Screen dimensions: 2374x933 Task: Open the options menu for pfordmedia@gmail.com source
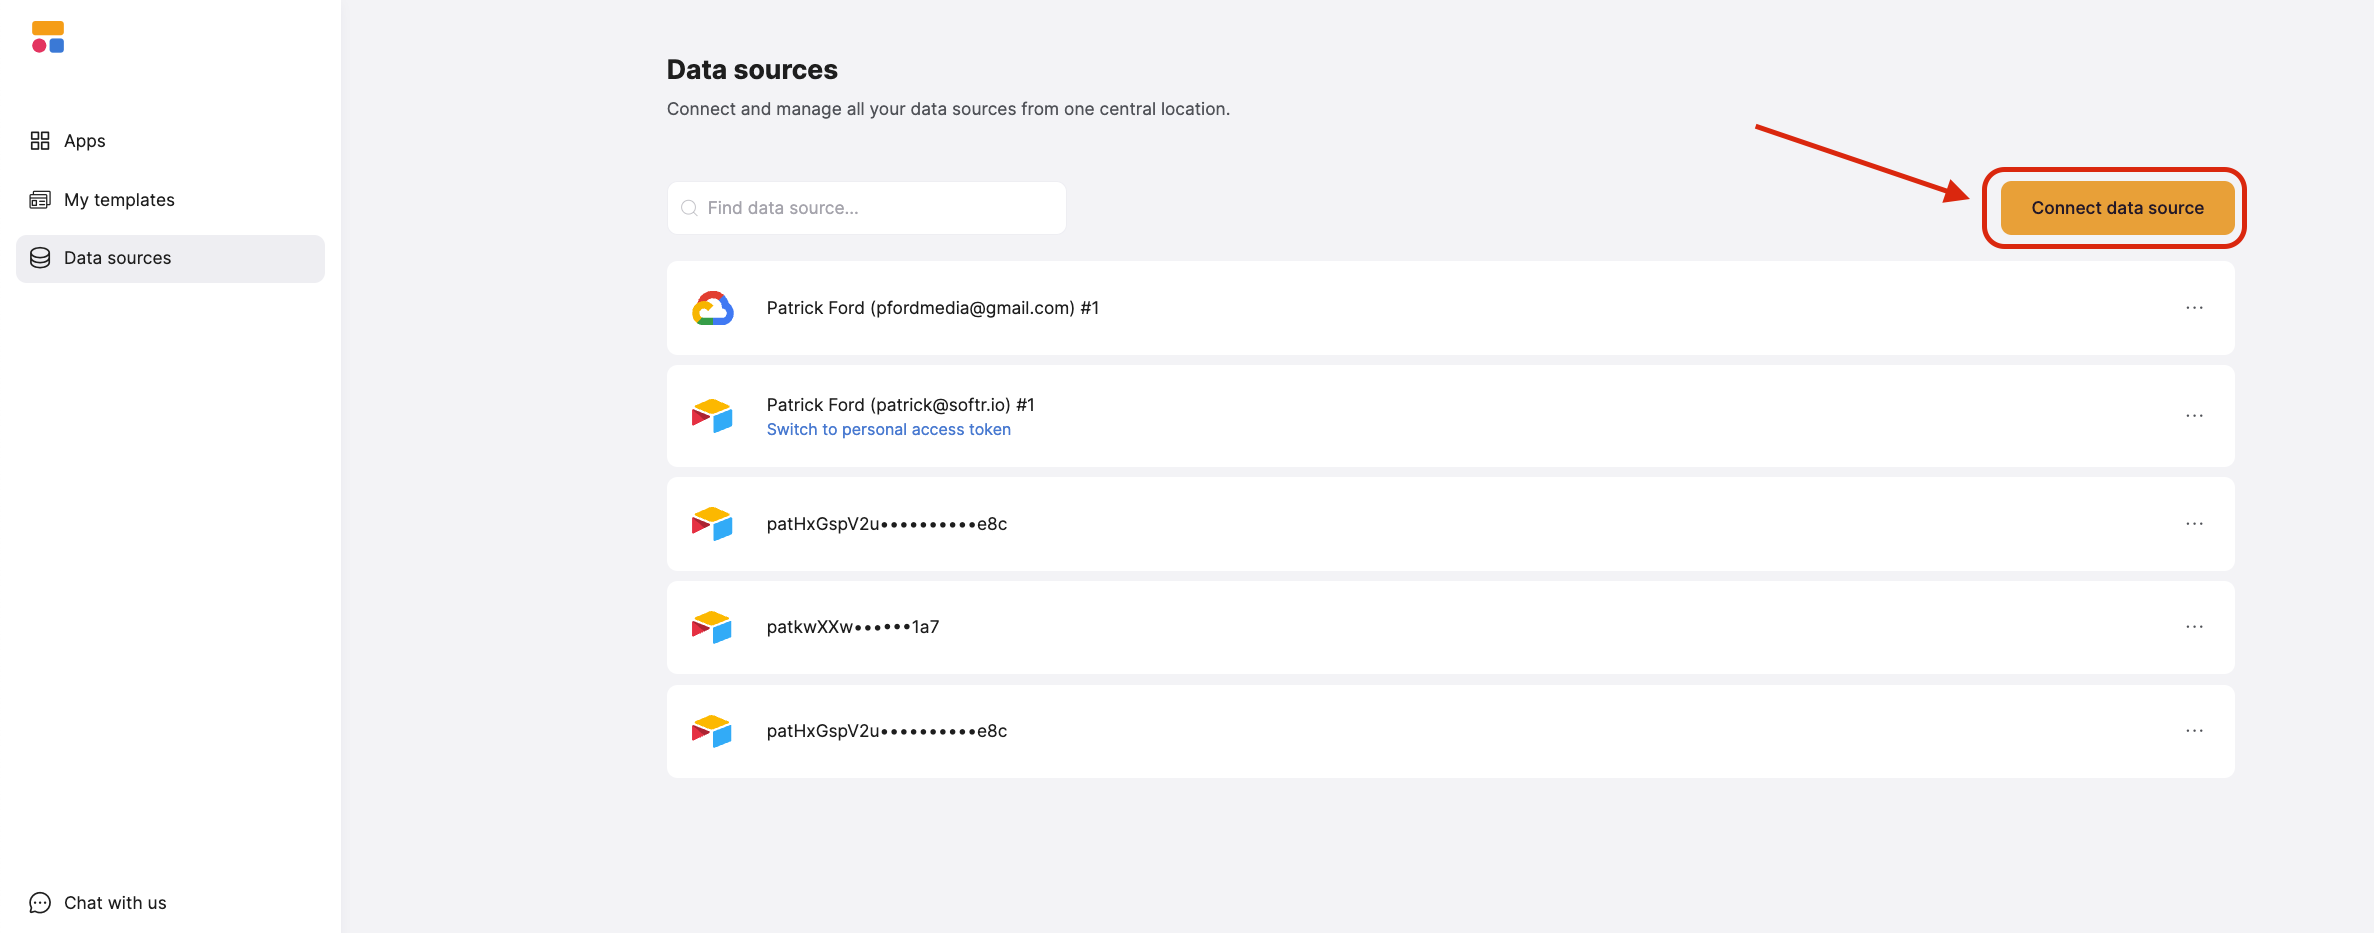point(2194,308)
